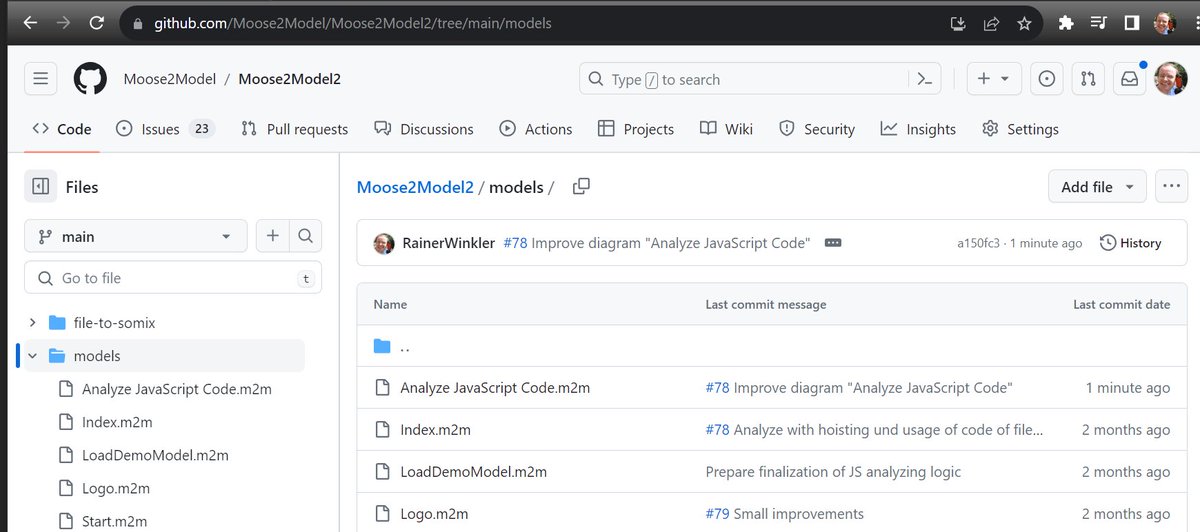
Task: Open Index.m2m in the file table
Action: tap(435, 430)
